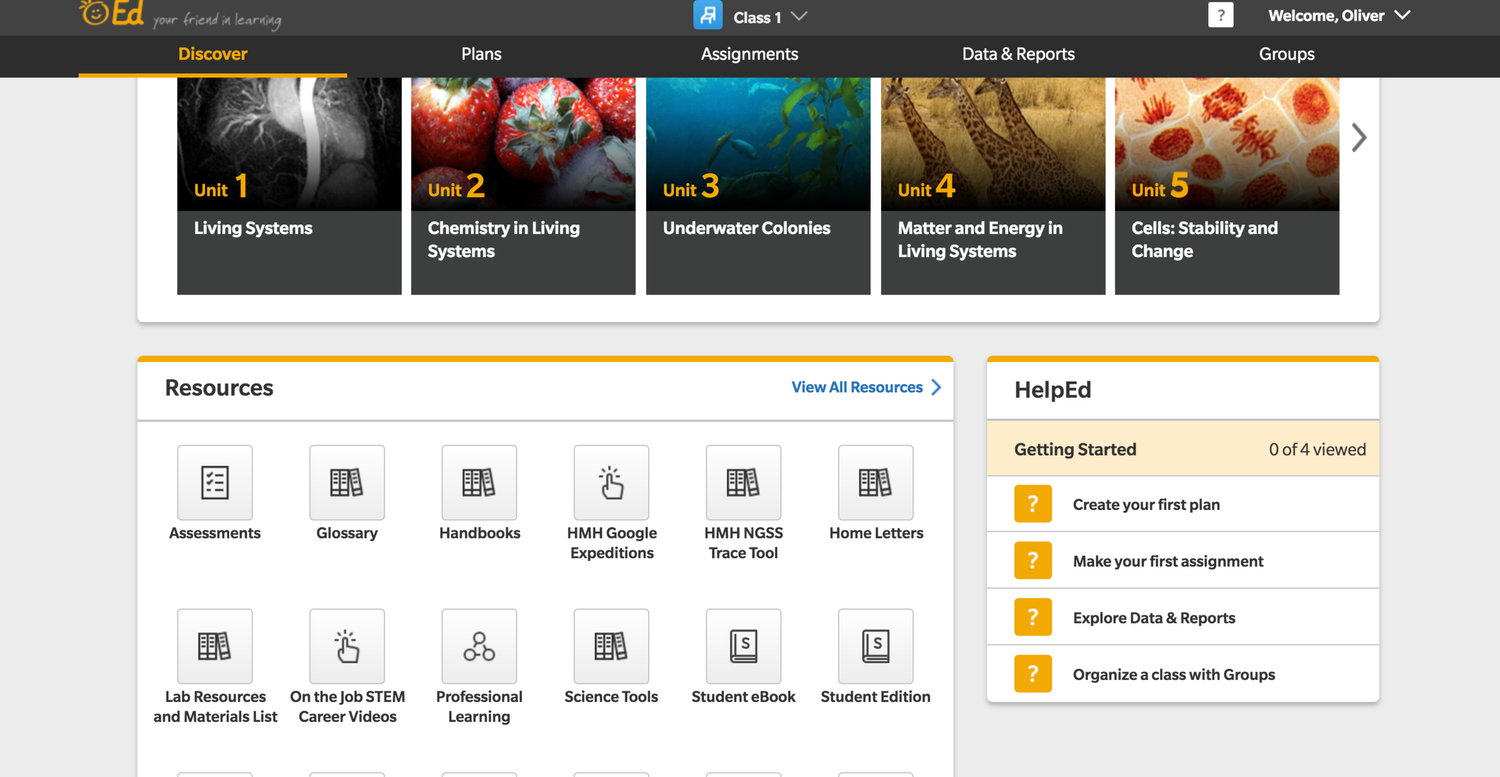1500x777 pixels.
Task: Open the Assignments tab
Action: tap(749, 55)
